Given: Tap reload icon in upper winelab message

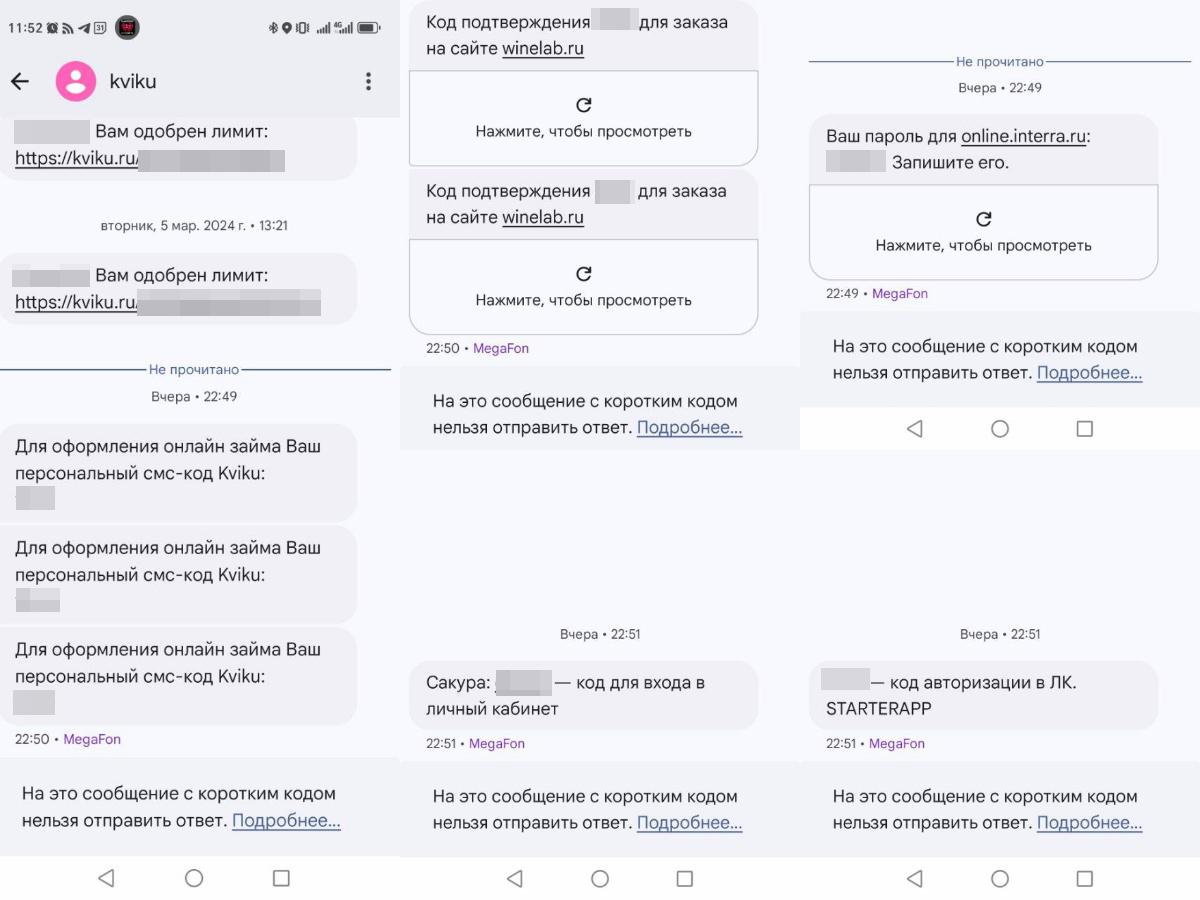Looking at the screenshot, I should click(x=584, y=105).
